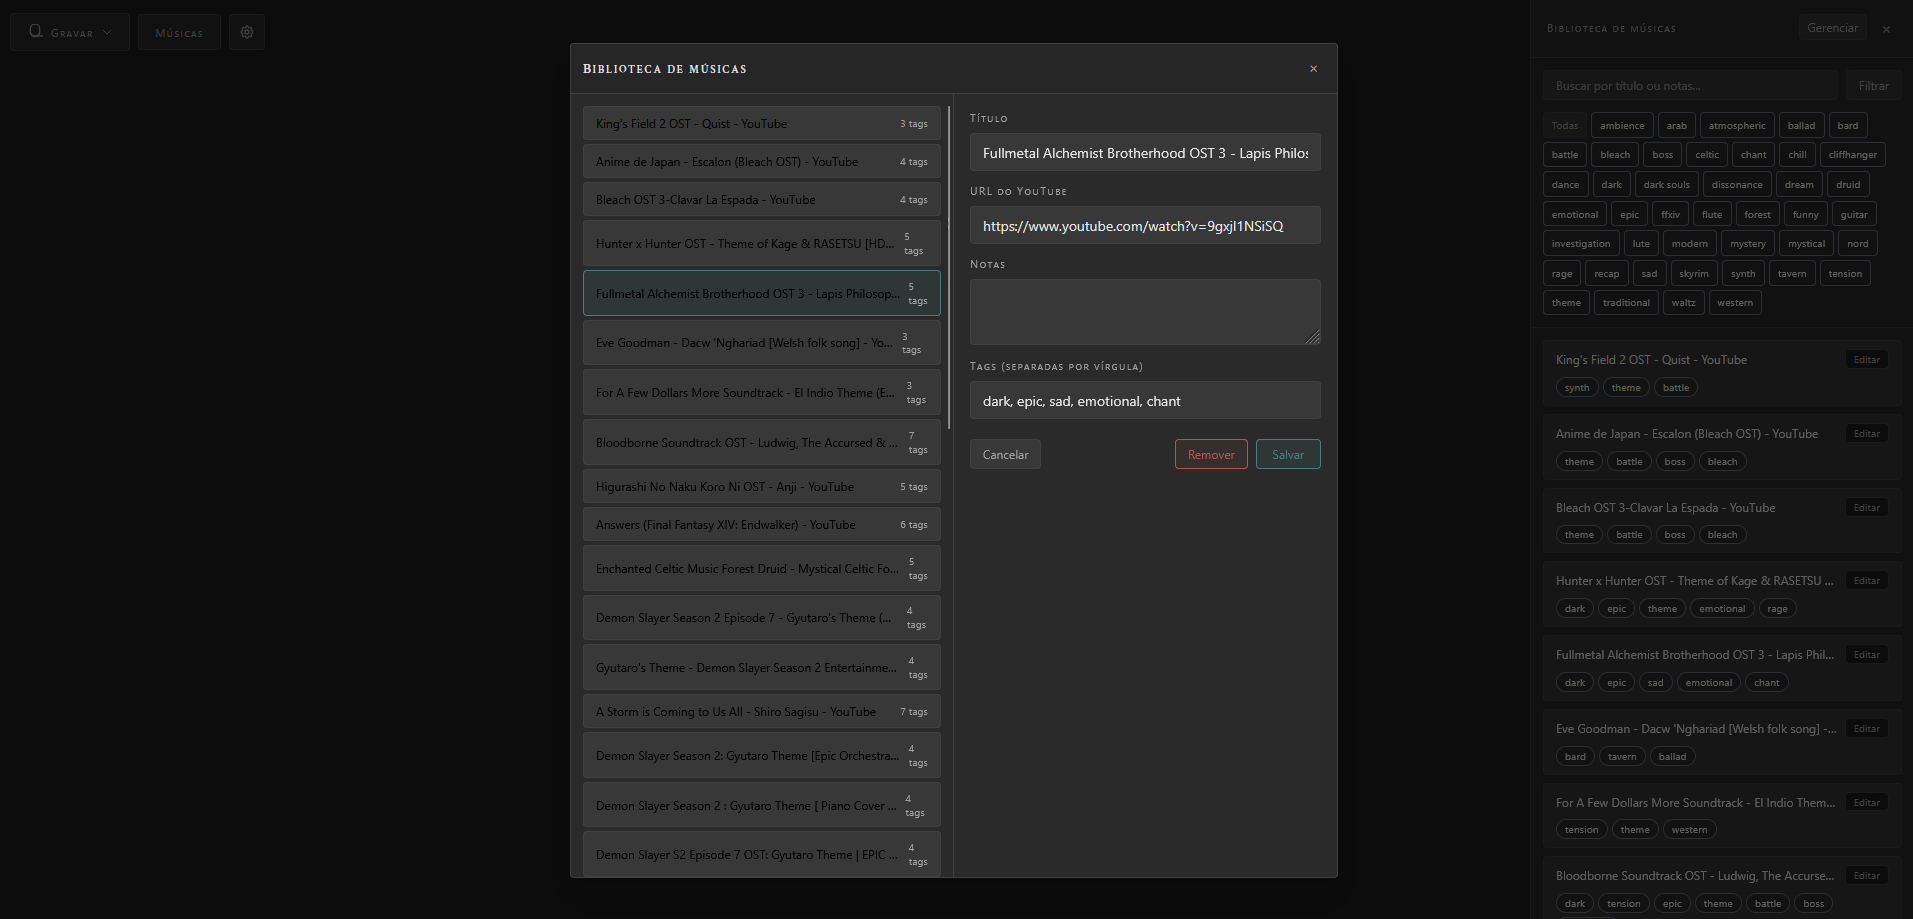Toggle the 'skyrim' tag filter
This screenshot has height=919, width=1913.
(1693, 272)
